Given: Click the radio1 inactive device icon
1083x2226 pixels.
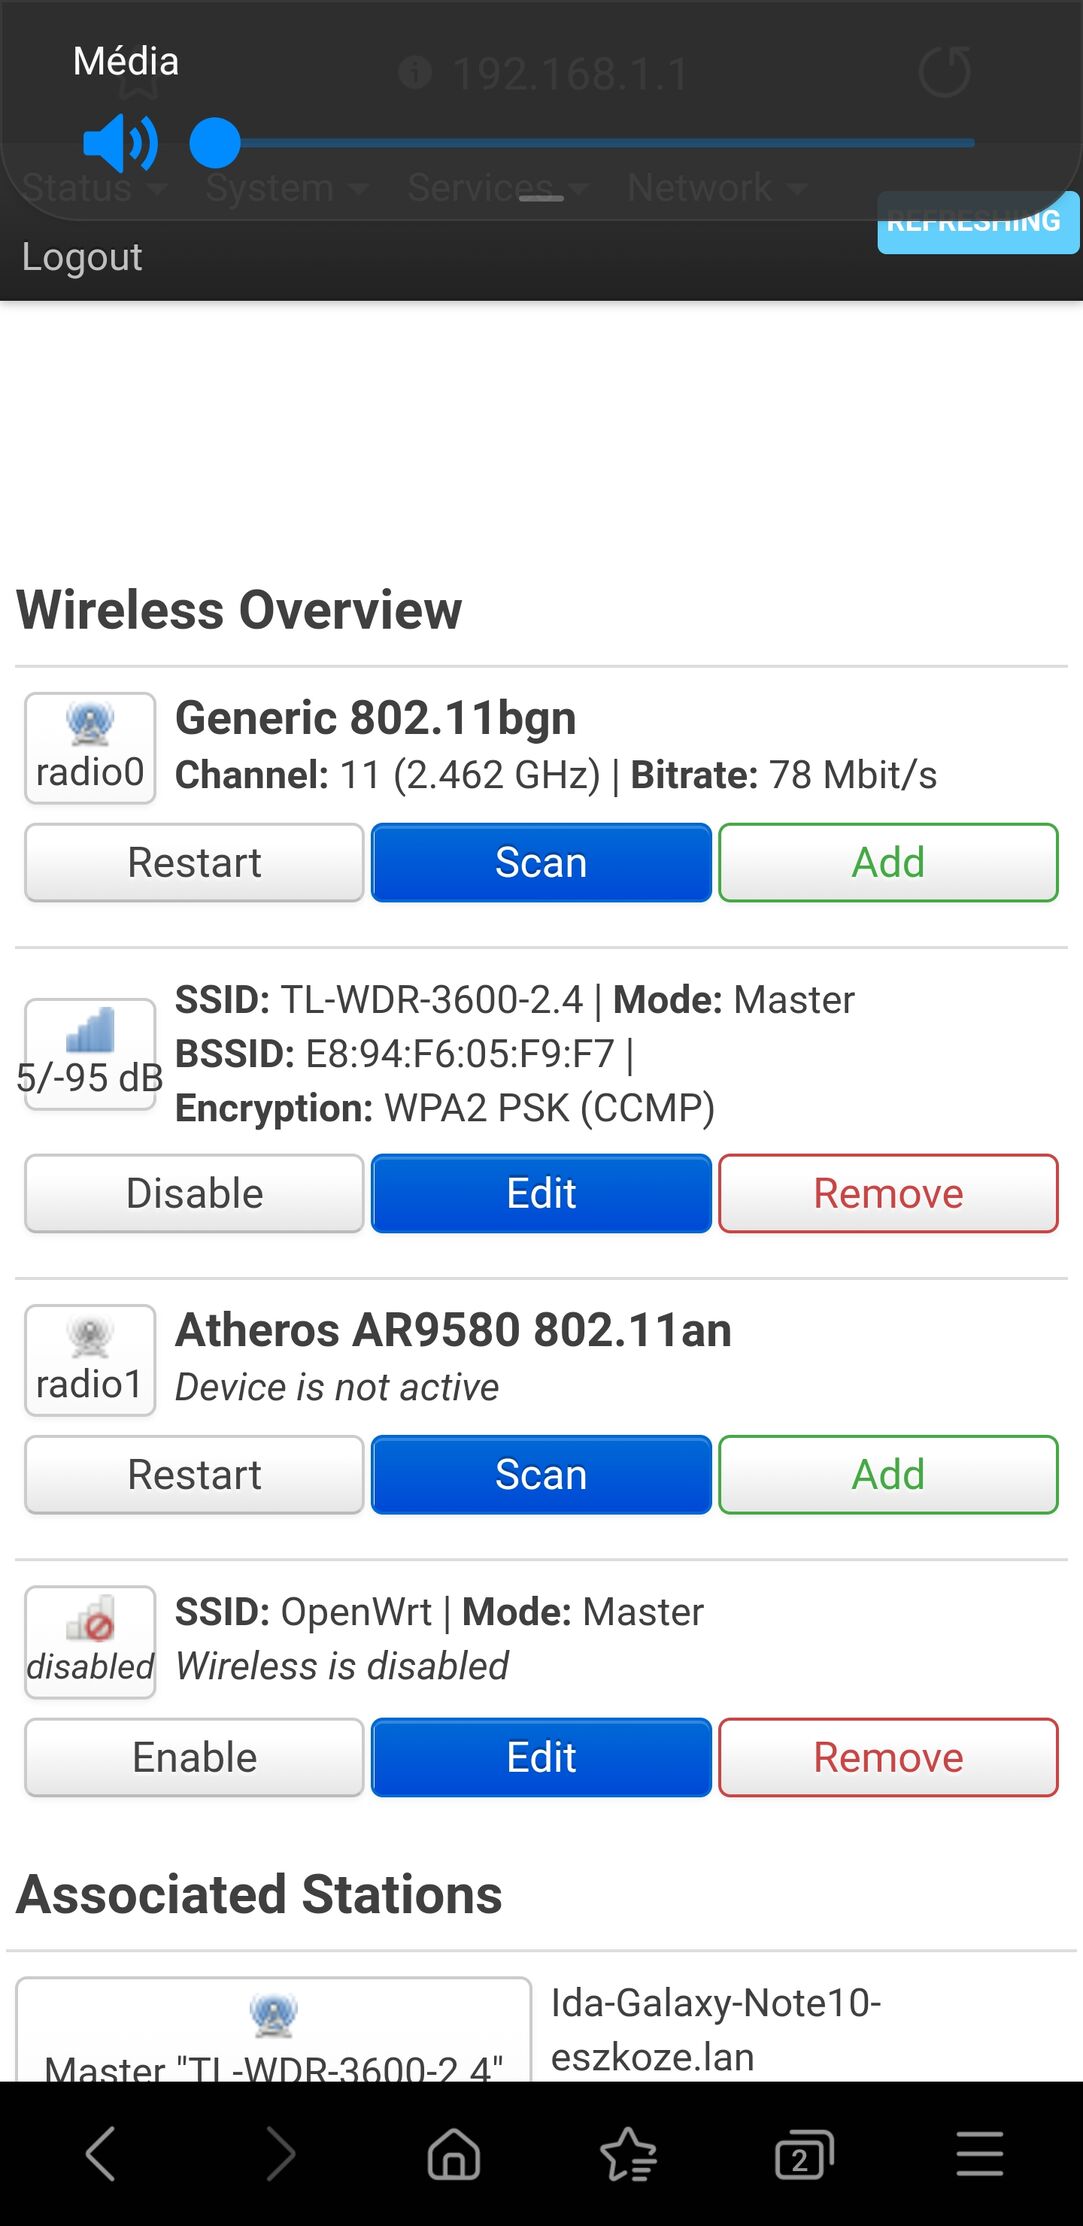Looking at the screenshot, I should pos(90,1336).
